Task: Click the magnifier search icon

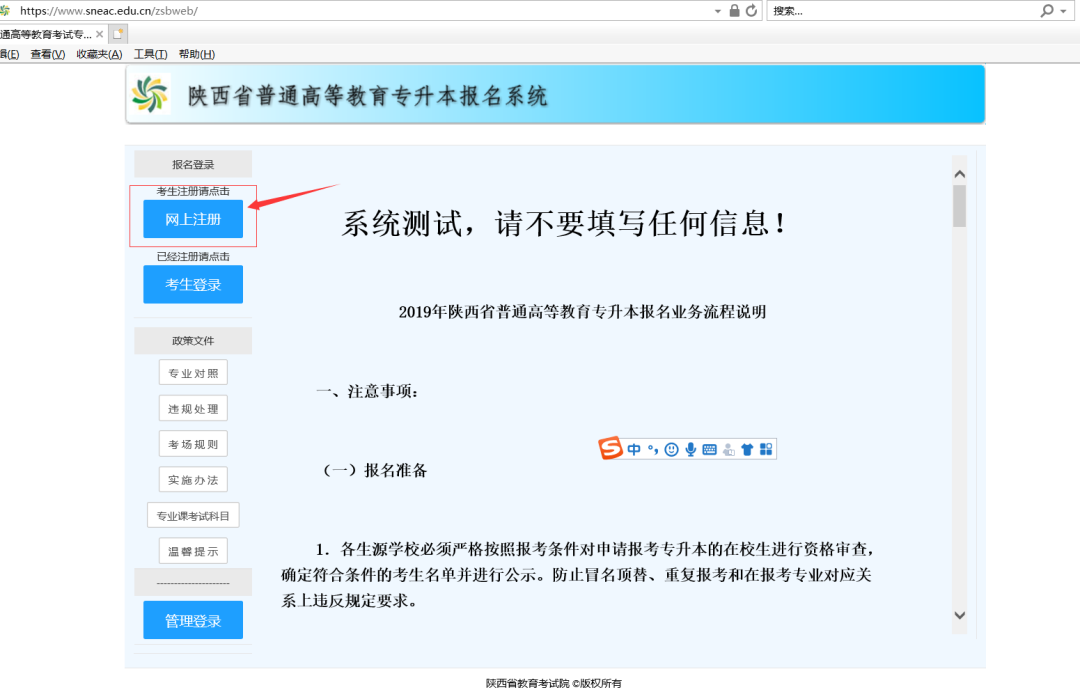Action: click(x=1047, y=10)
